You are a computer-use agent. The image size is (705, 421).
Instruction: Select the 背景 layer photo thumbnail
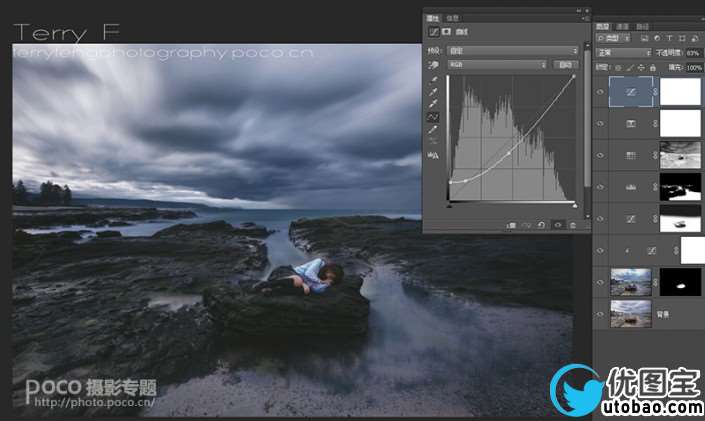pos(631,314)
